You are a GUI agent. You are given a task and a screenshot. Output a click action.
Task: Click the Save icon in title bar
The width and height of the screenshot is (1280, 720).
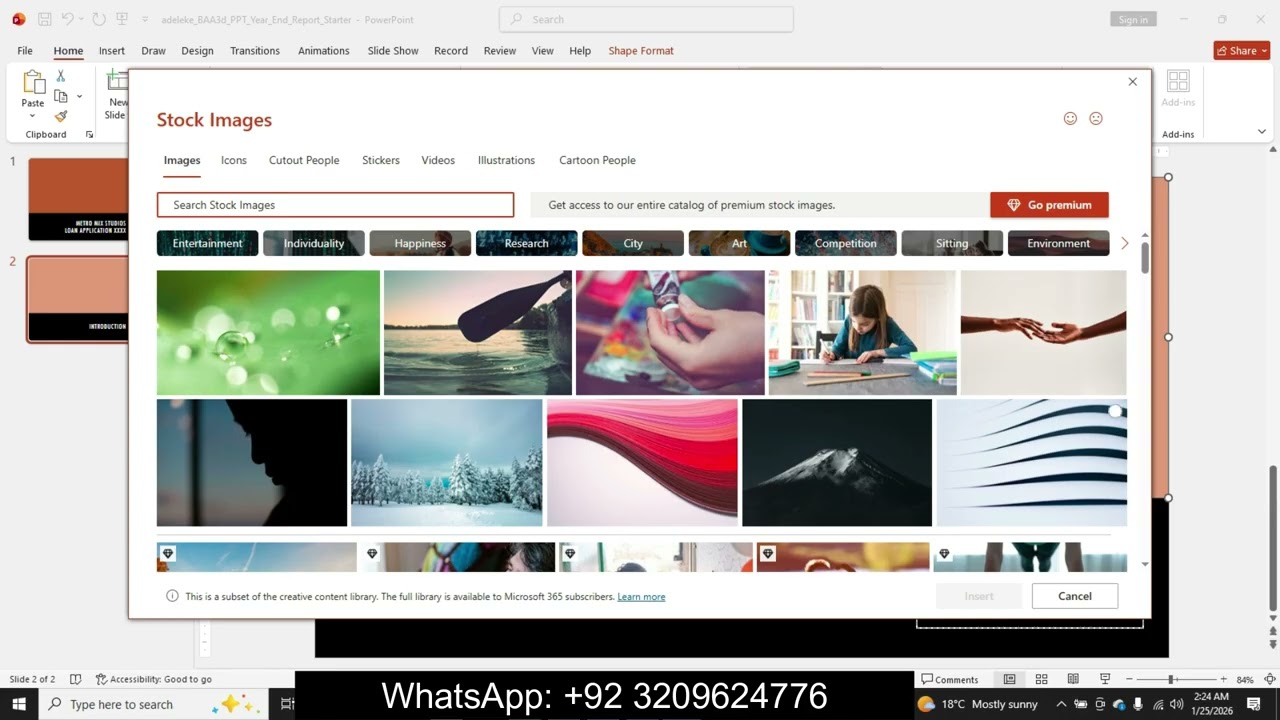[x=44, y=19]
